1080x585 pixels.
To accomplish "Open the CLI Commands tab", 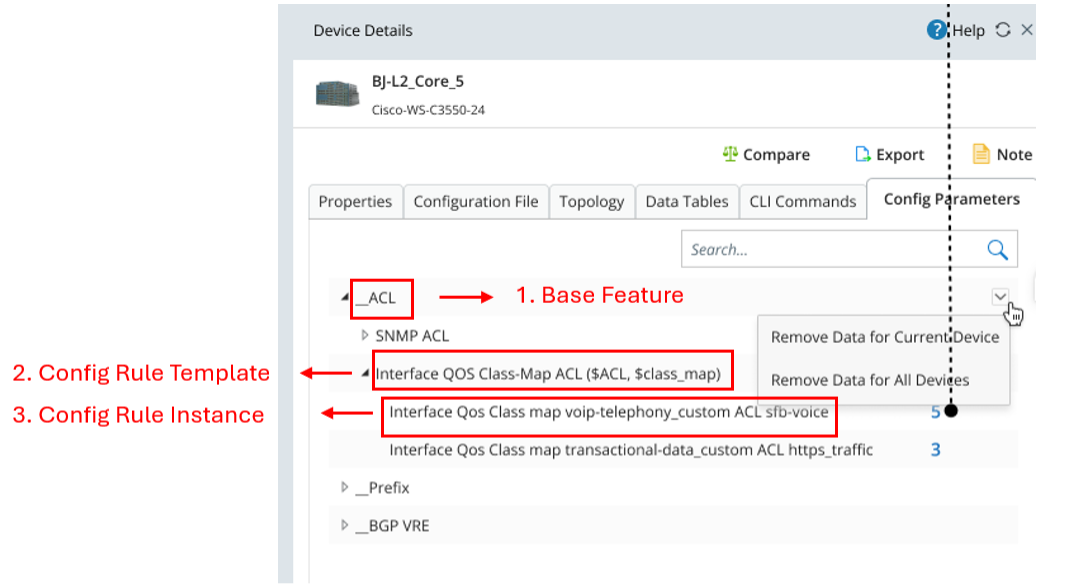I will [802, 201].
